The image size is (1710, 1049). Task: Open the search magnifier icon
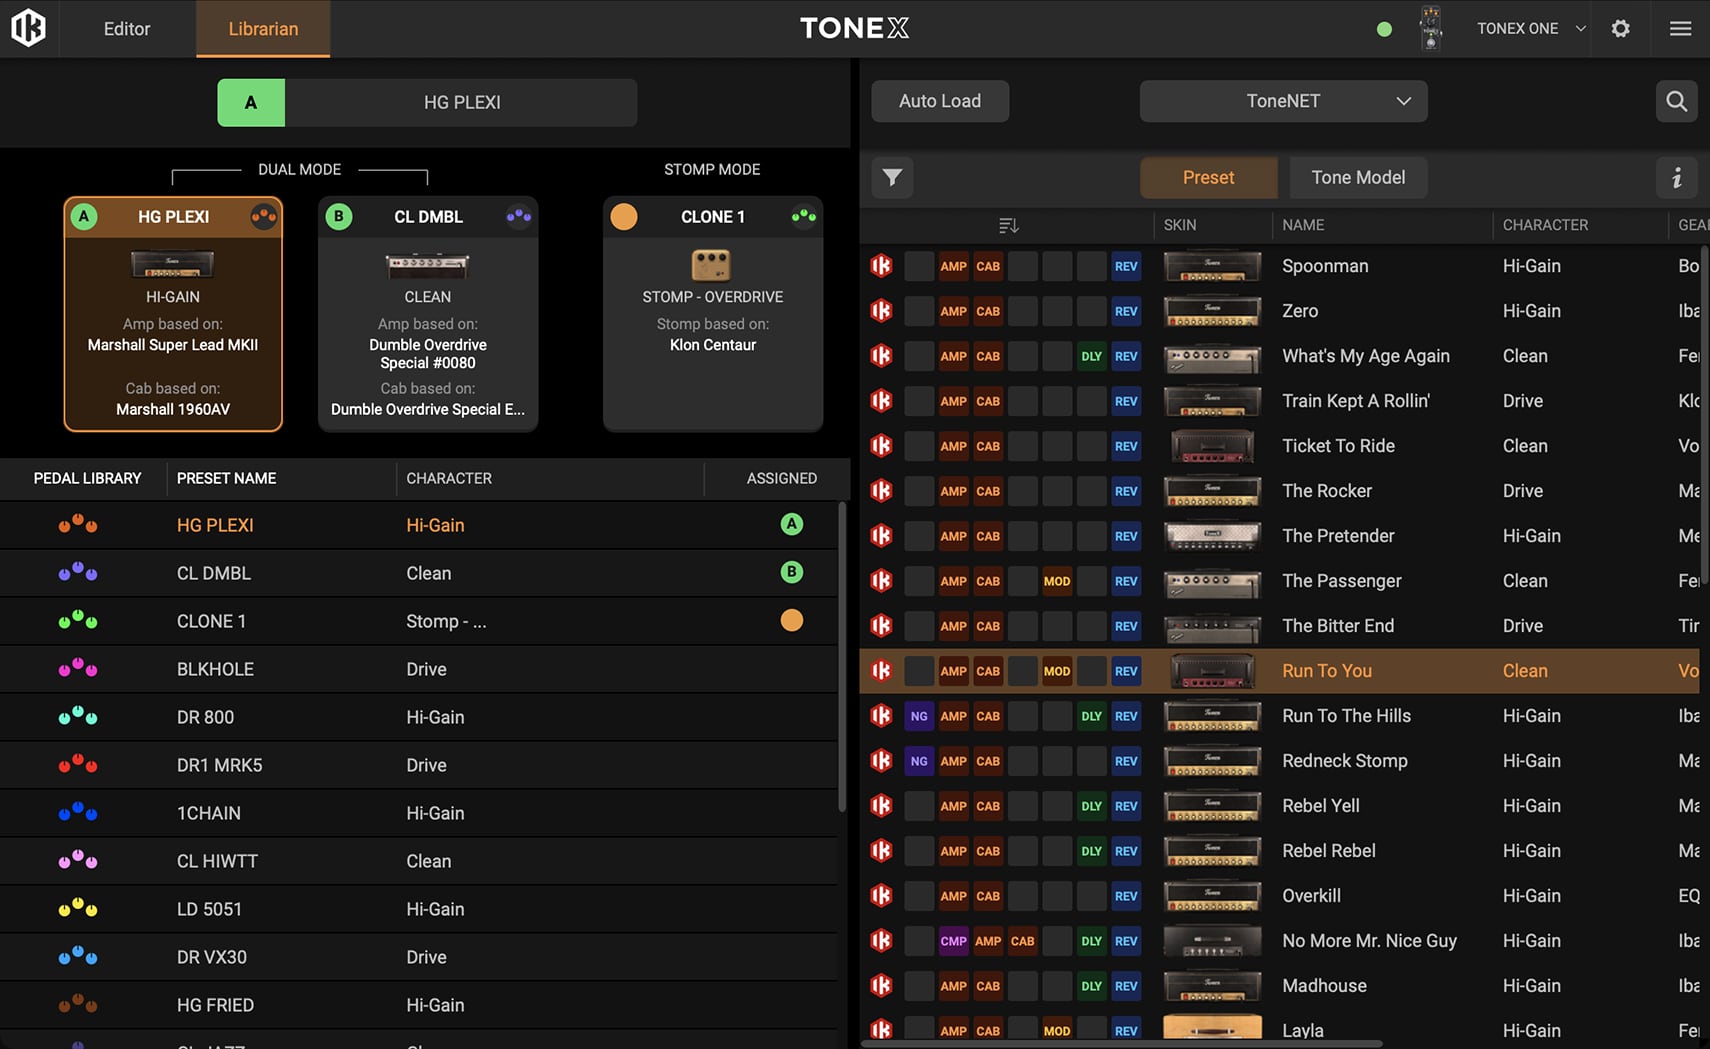click(1676, 101)
